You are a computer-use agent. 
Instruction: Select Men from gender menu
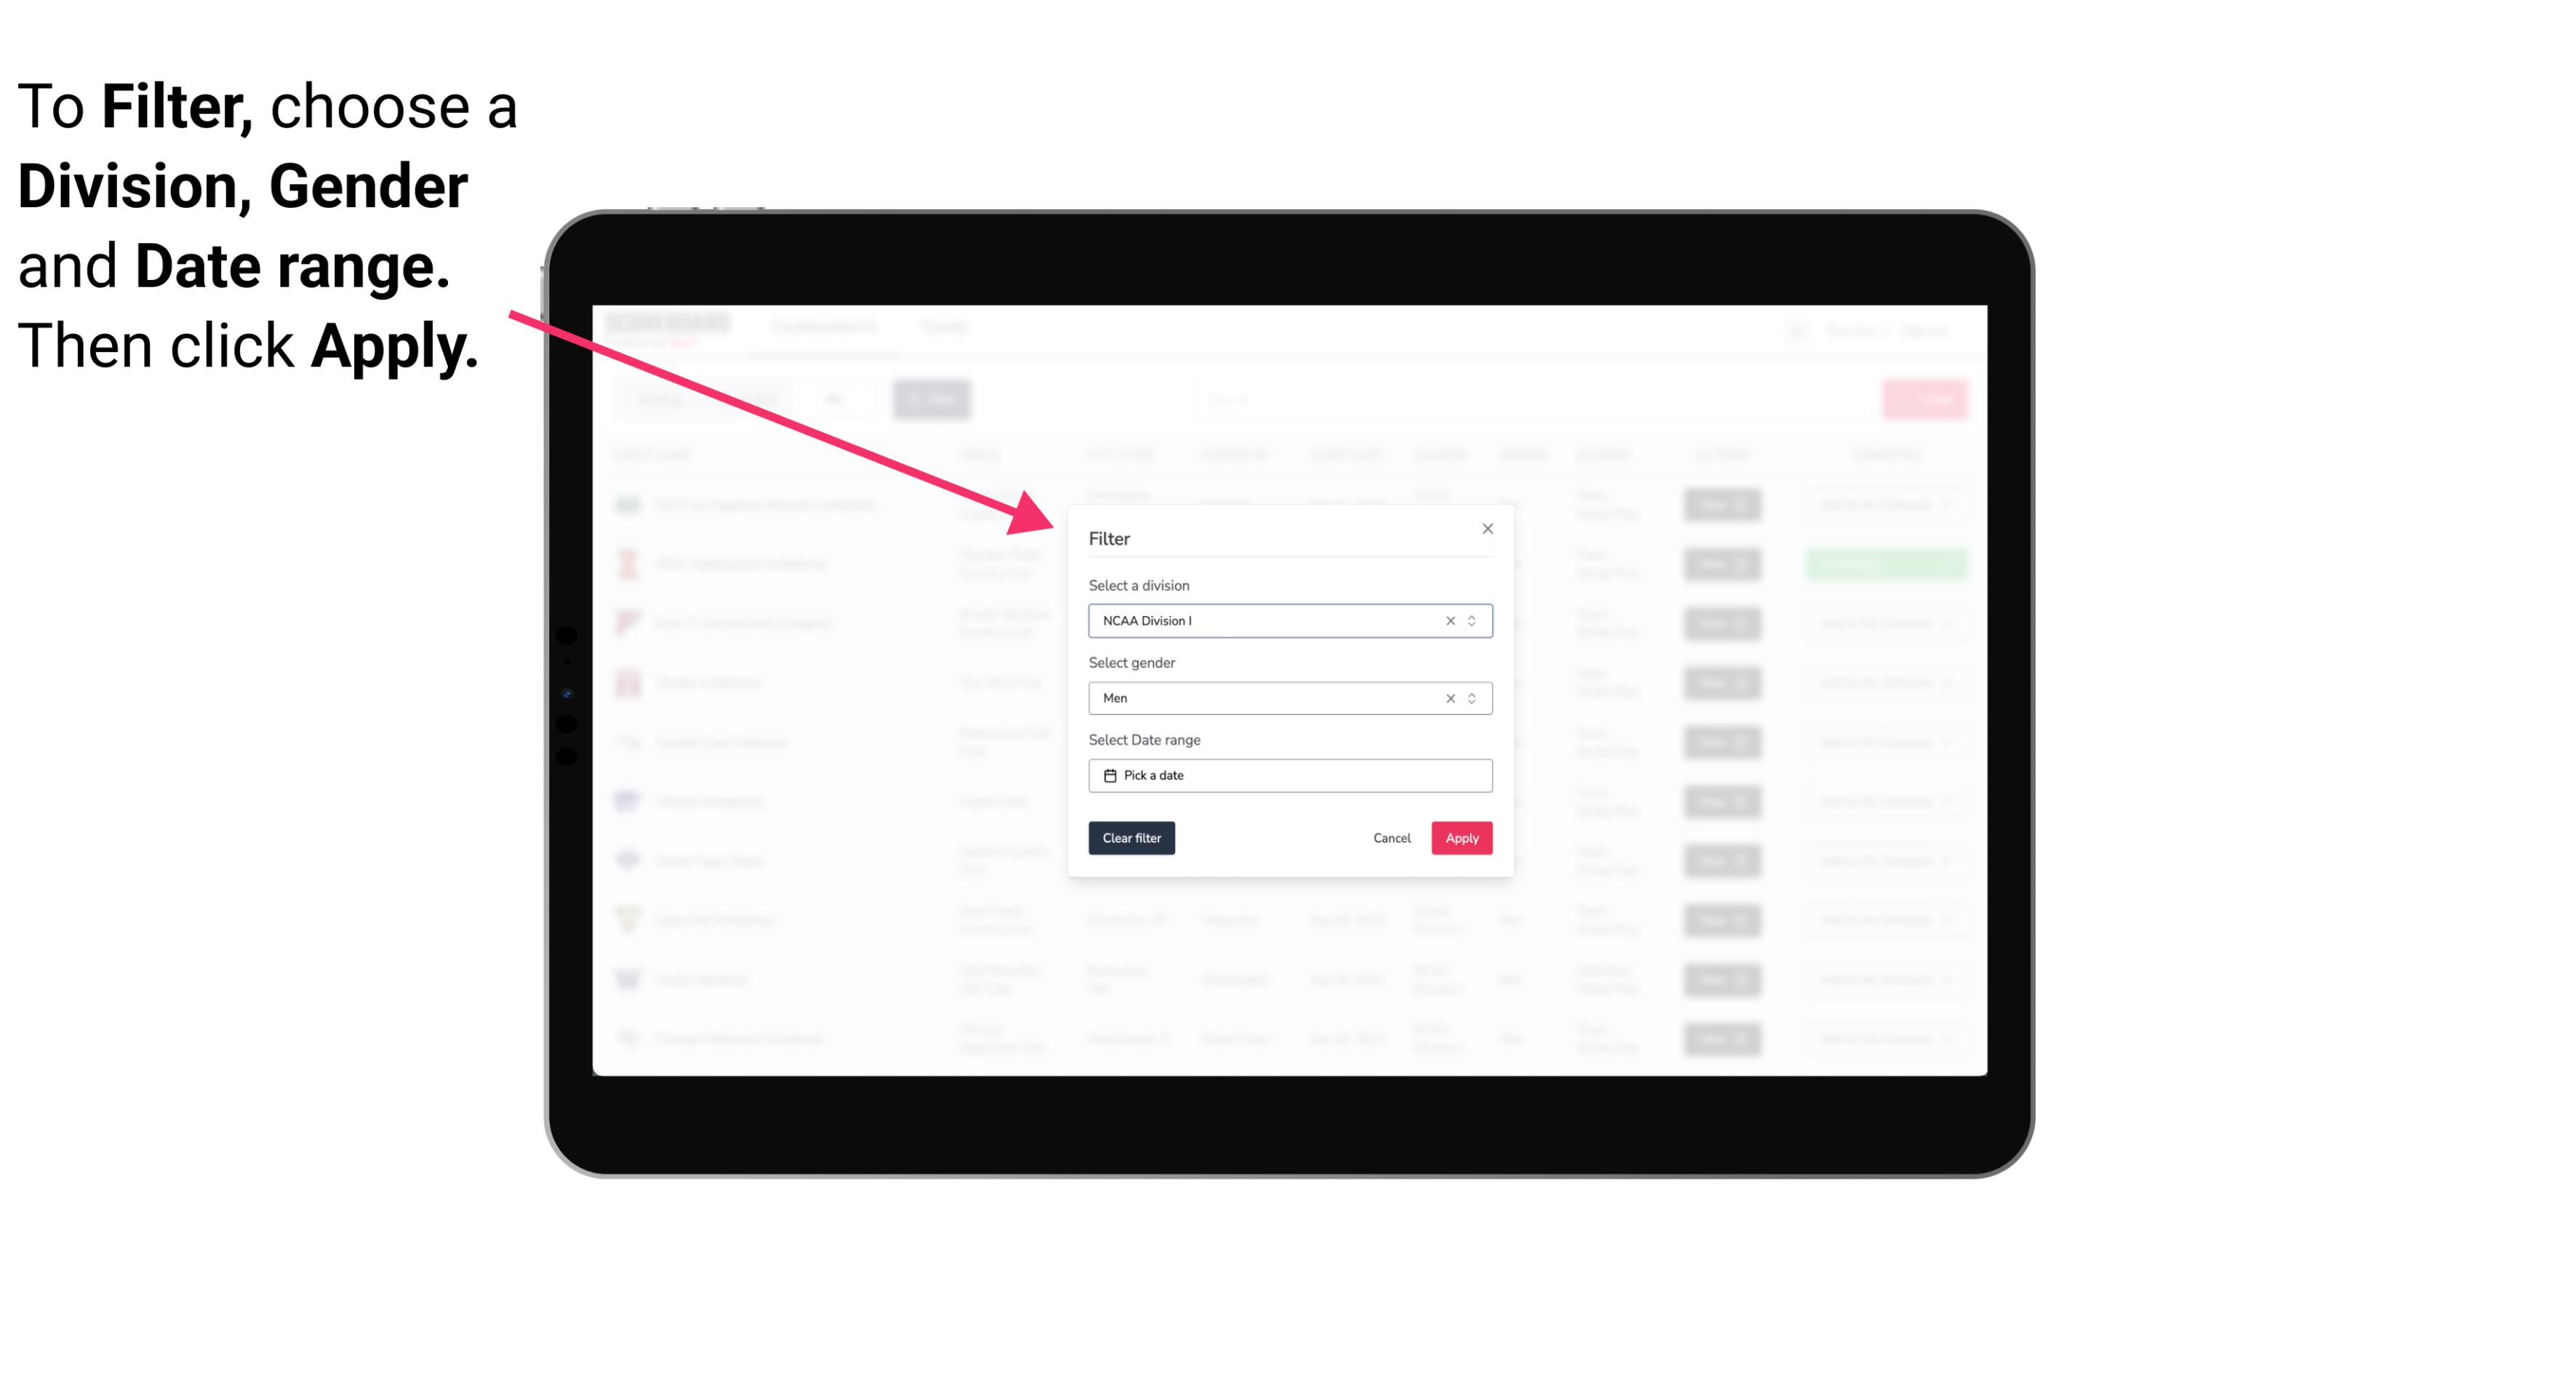[1287, 697]
